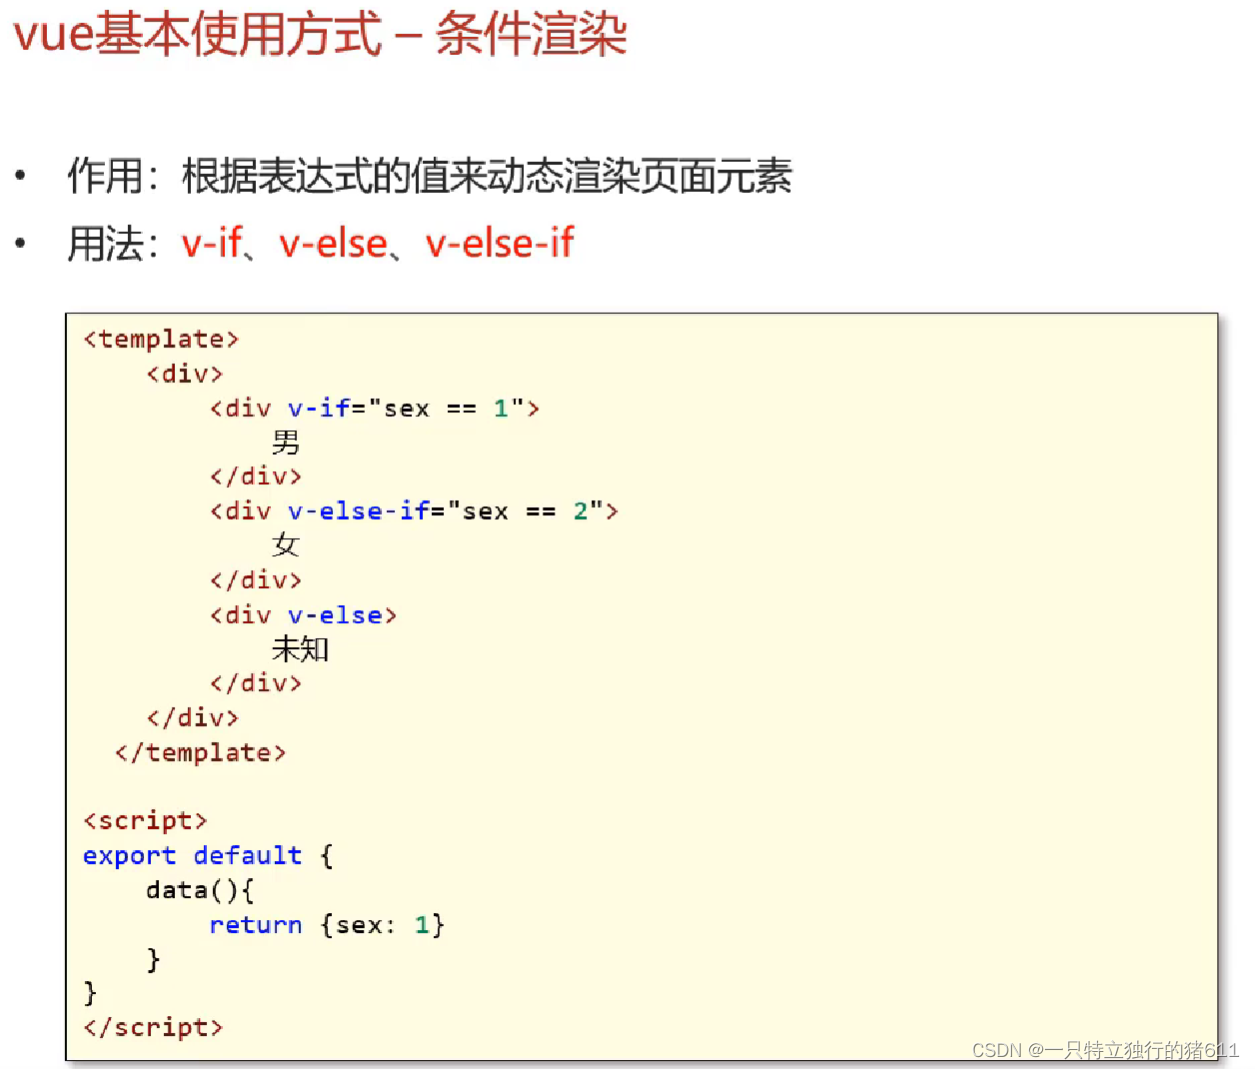Click the opening '<template>' tag line
Image resolution: width=1255 pixels, height=1069 pixels.
tap(161, 339)
